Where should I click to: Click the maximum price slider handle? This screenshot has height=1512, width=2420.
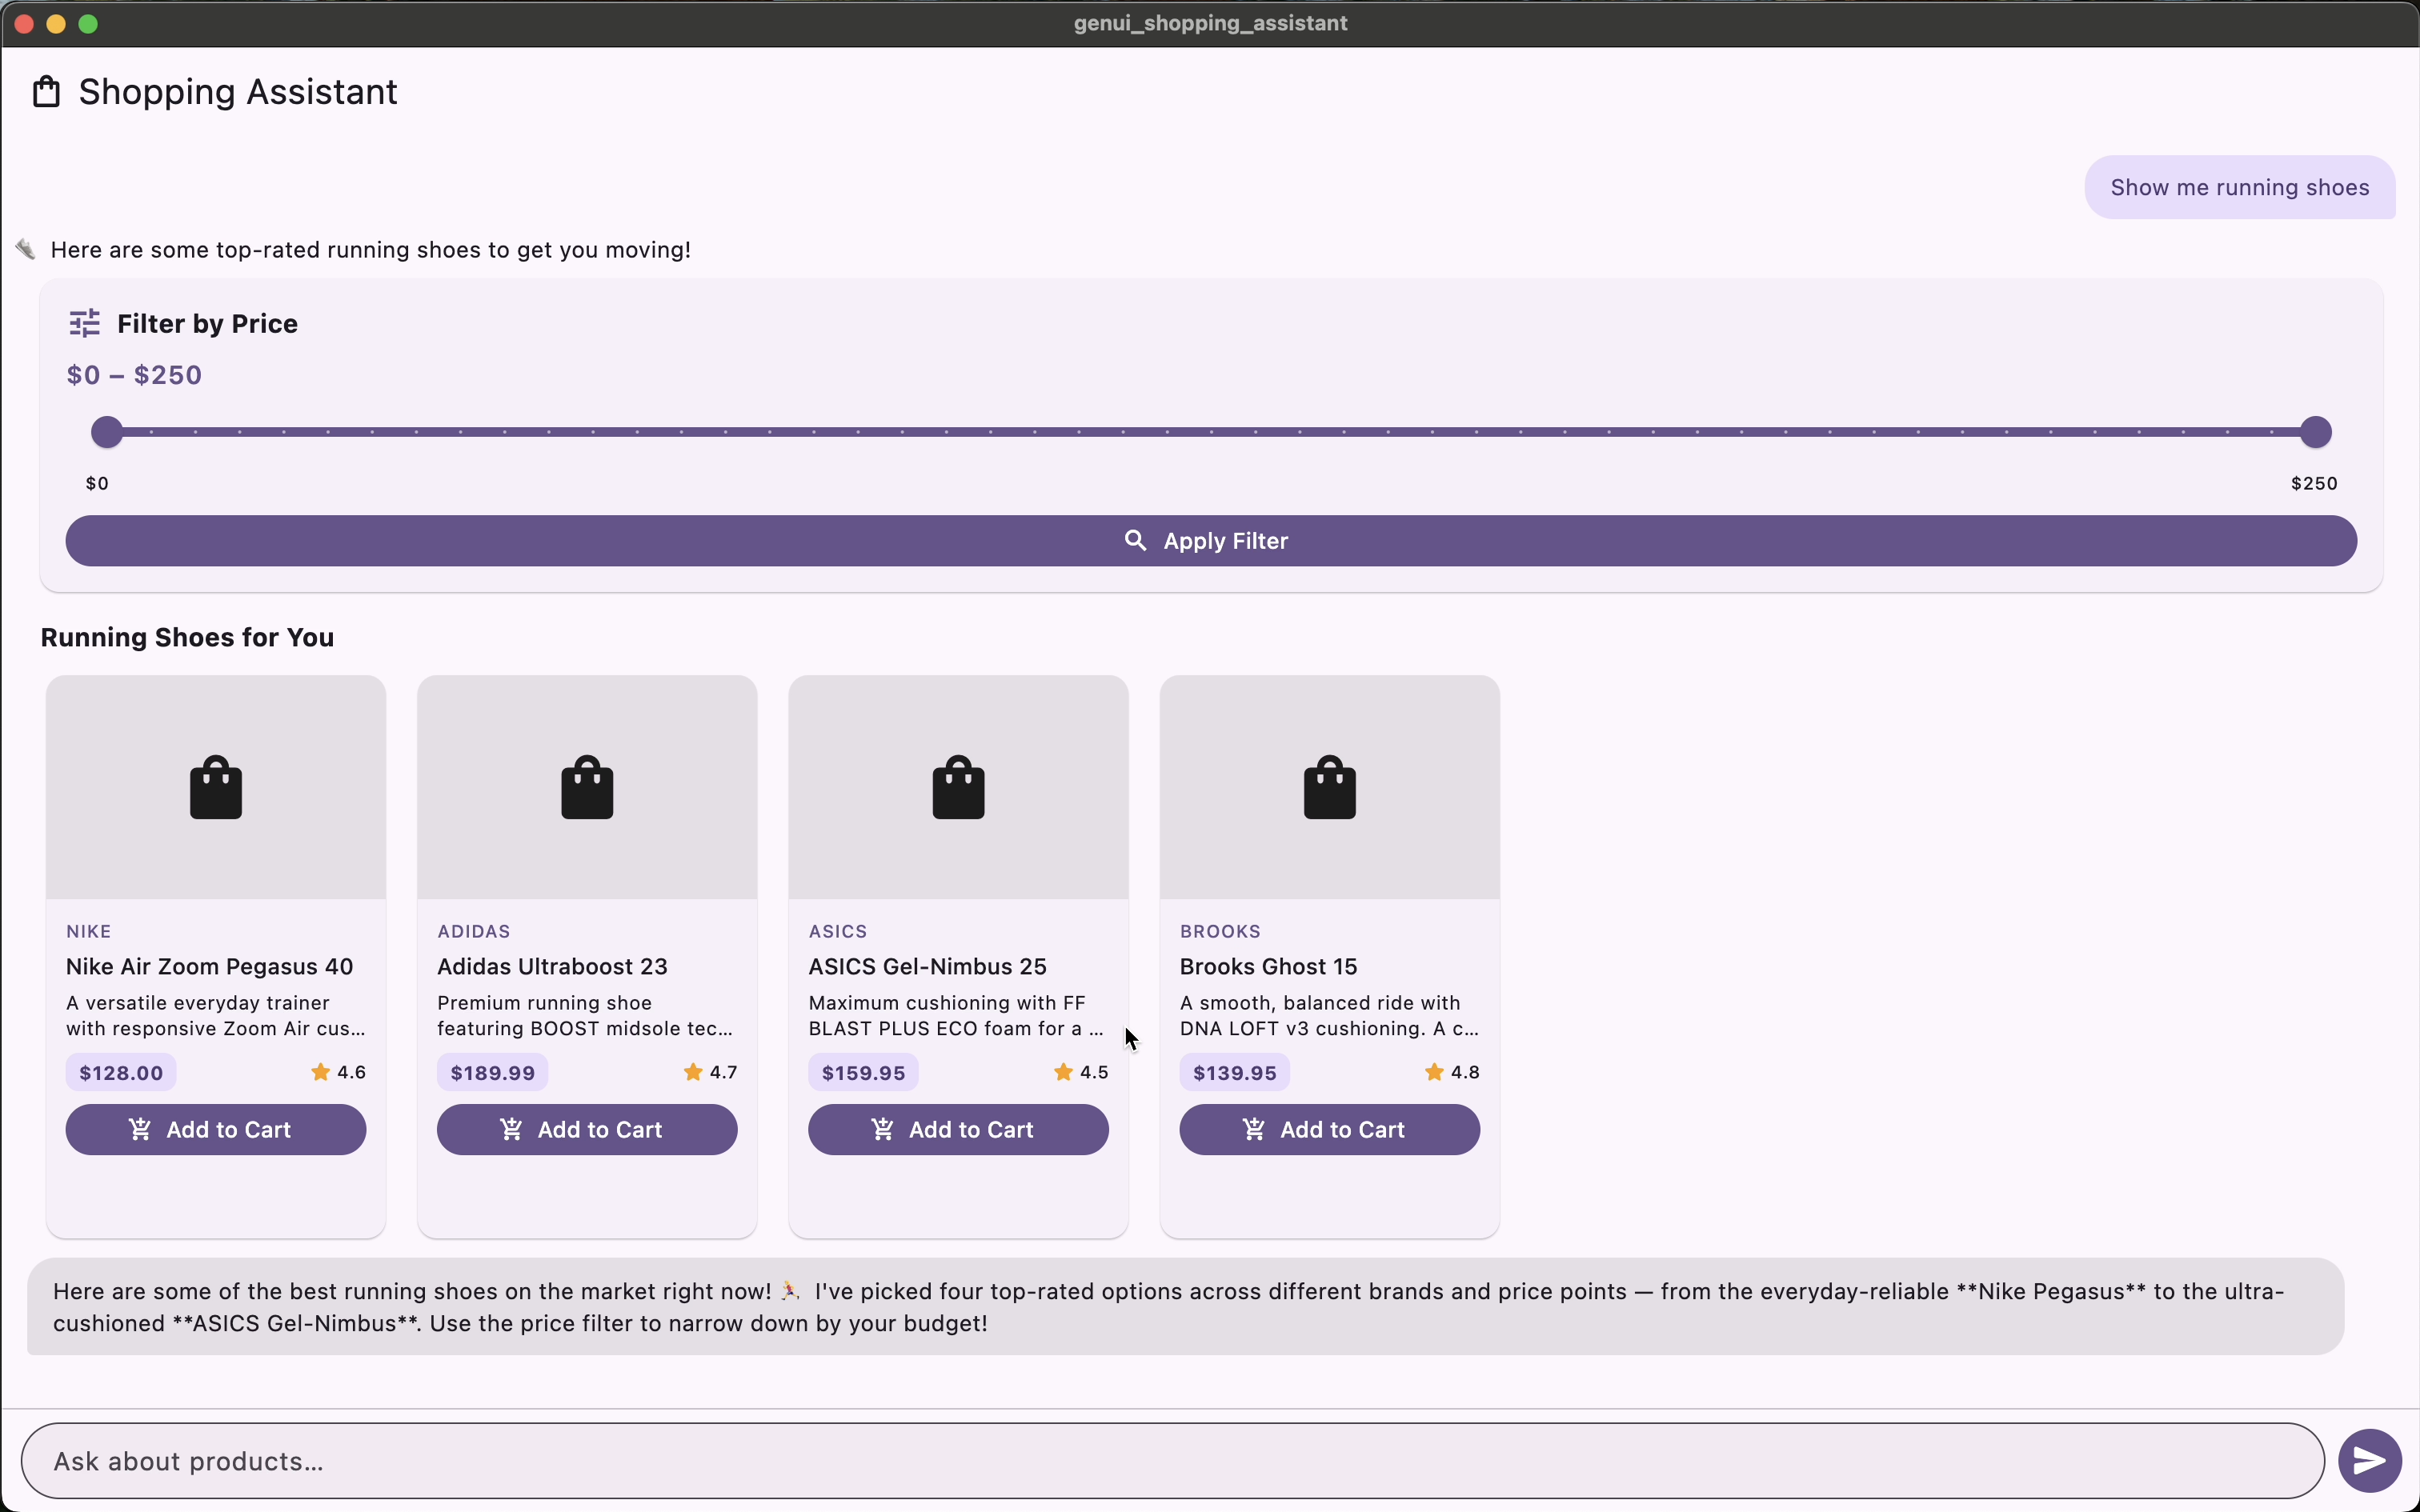click(2315, 432)
